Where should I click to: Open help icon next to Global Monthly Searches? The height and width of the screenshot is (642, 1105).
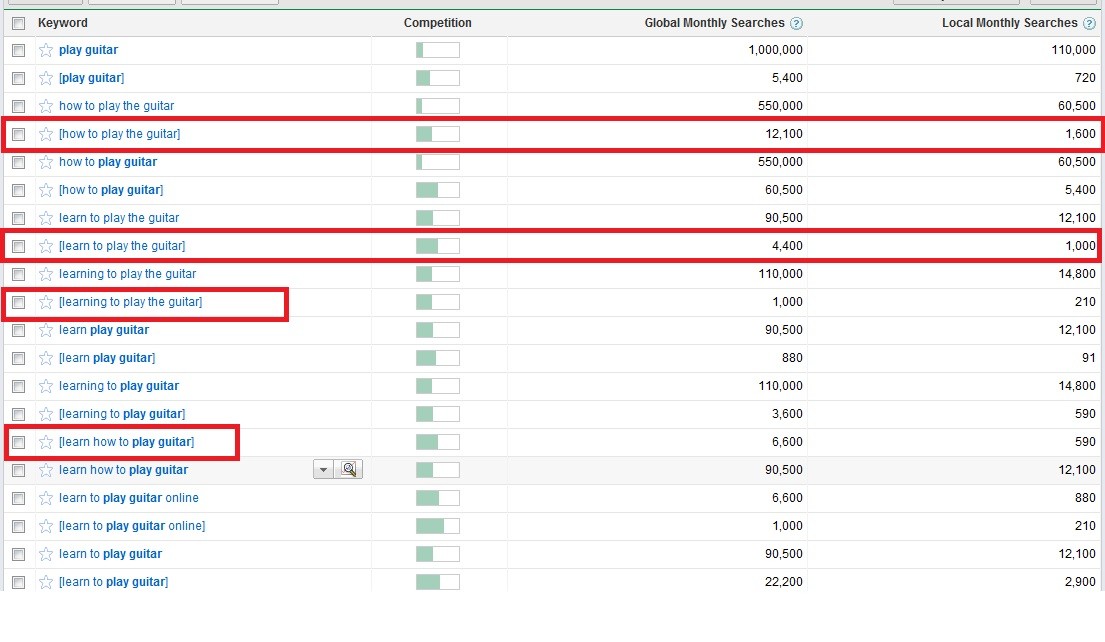click(796, 23)
